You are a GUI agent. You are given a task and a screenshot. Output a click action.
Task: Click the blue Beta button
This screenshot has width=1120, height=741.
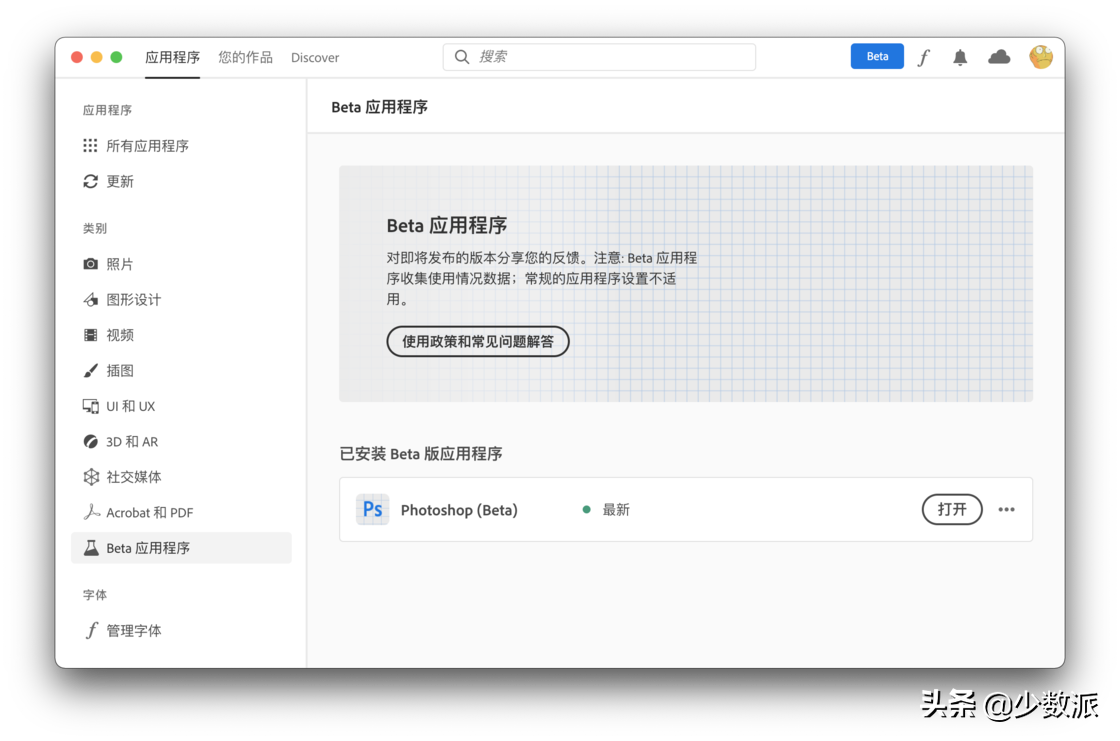(877, 56)
